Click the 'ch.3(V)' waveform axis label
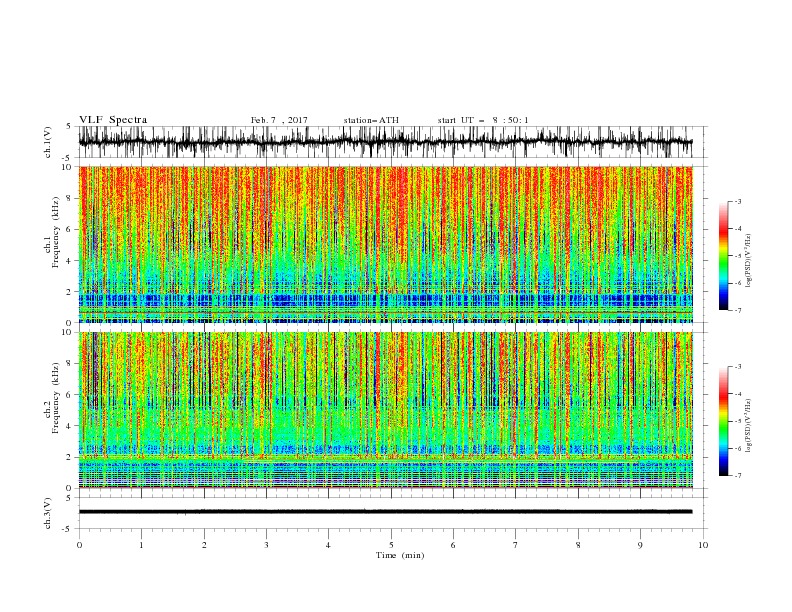Viewport: 792px width, 612px height. (48, 514)
